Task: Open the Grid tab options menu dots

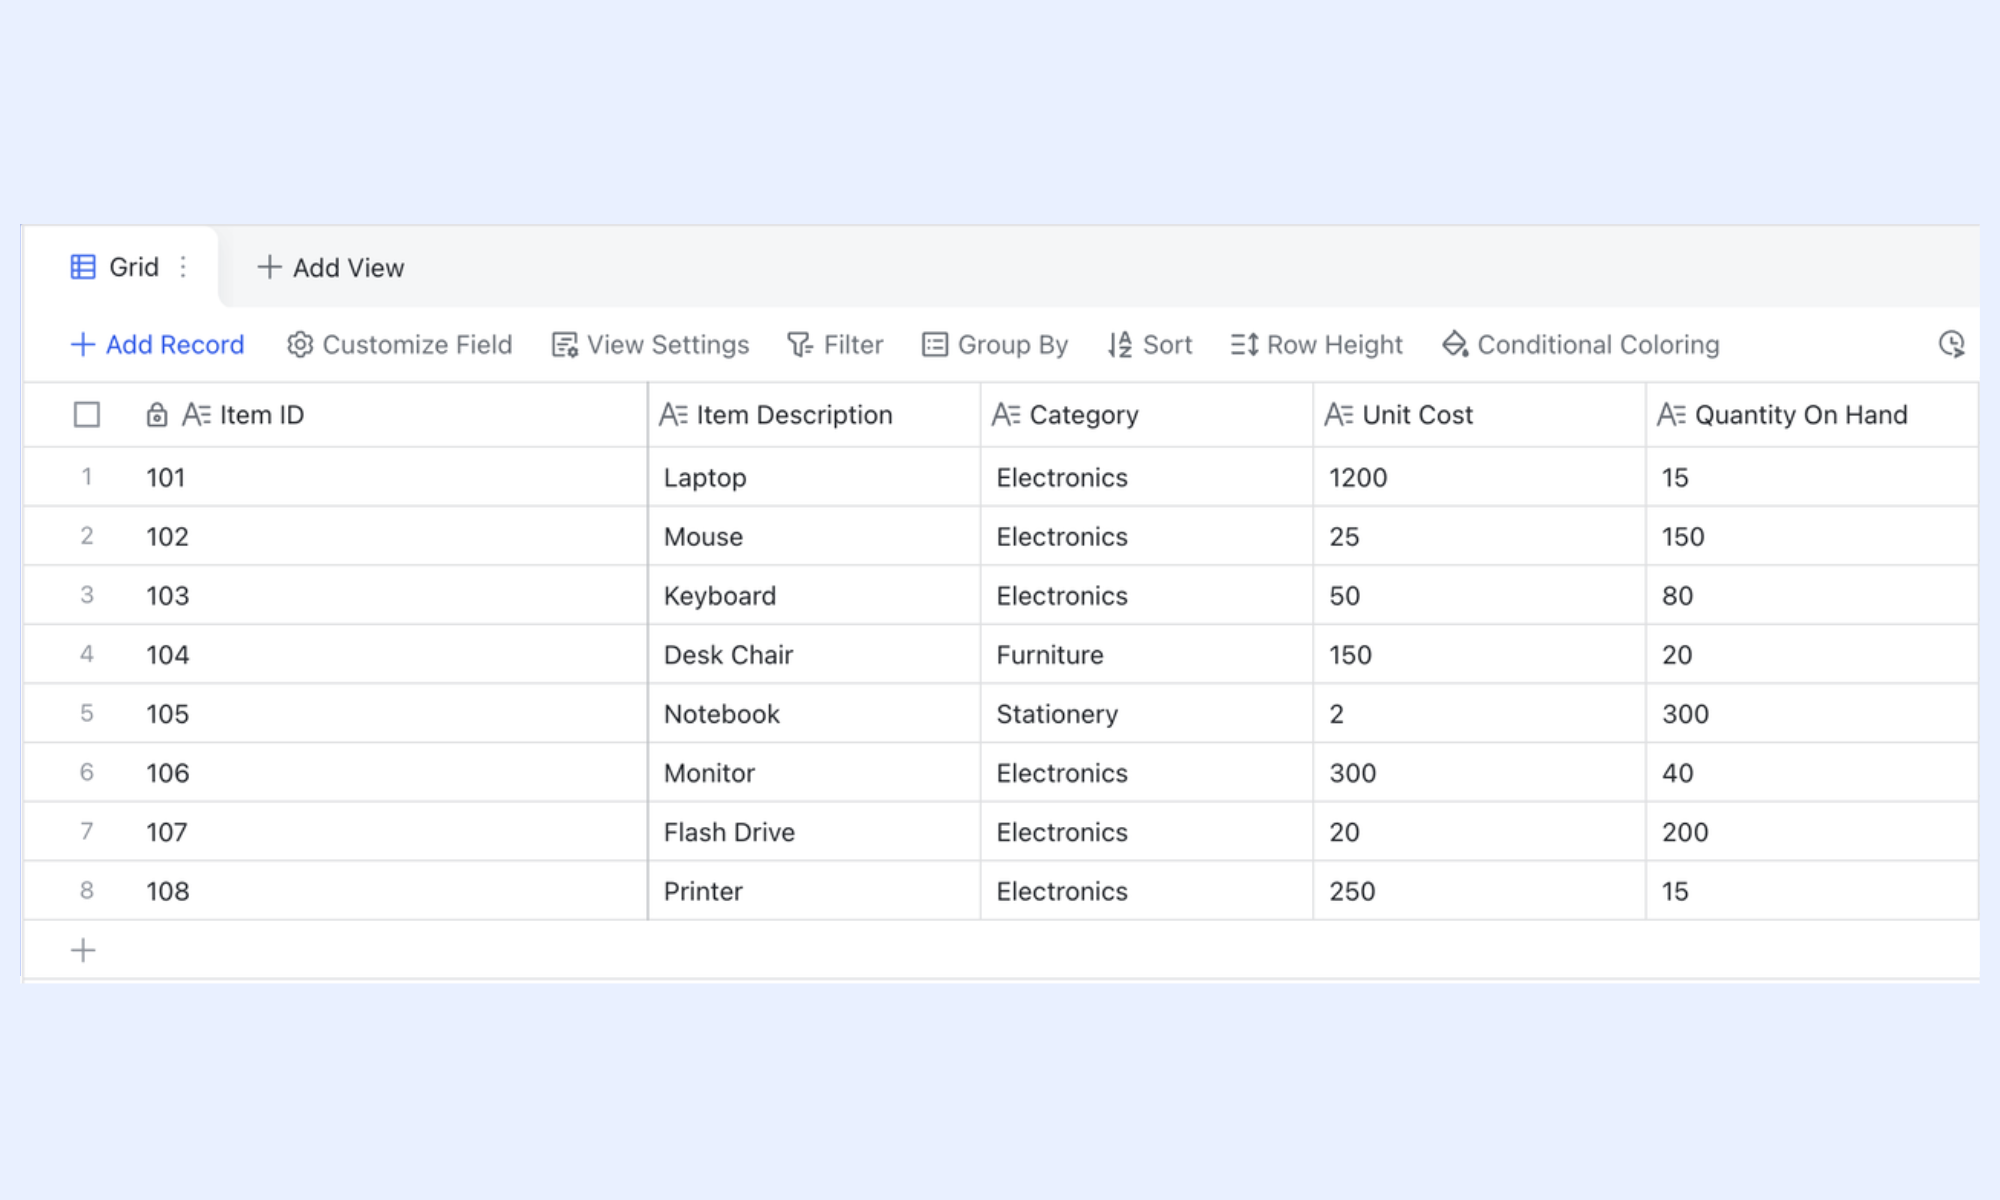Action: [183, 267]
